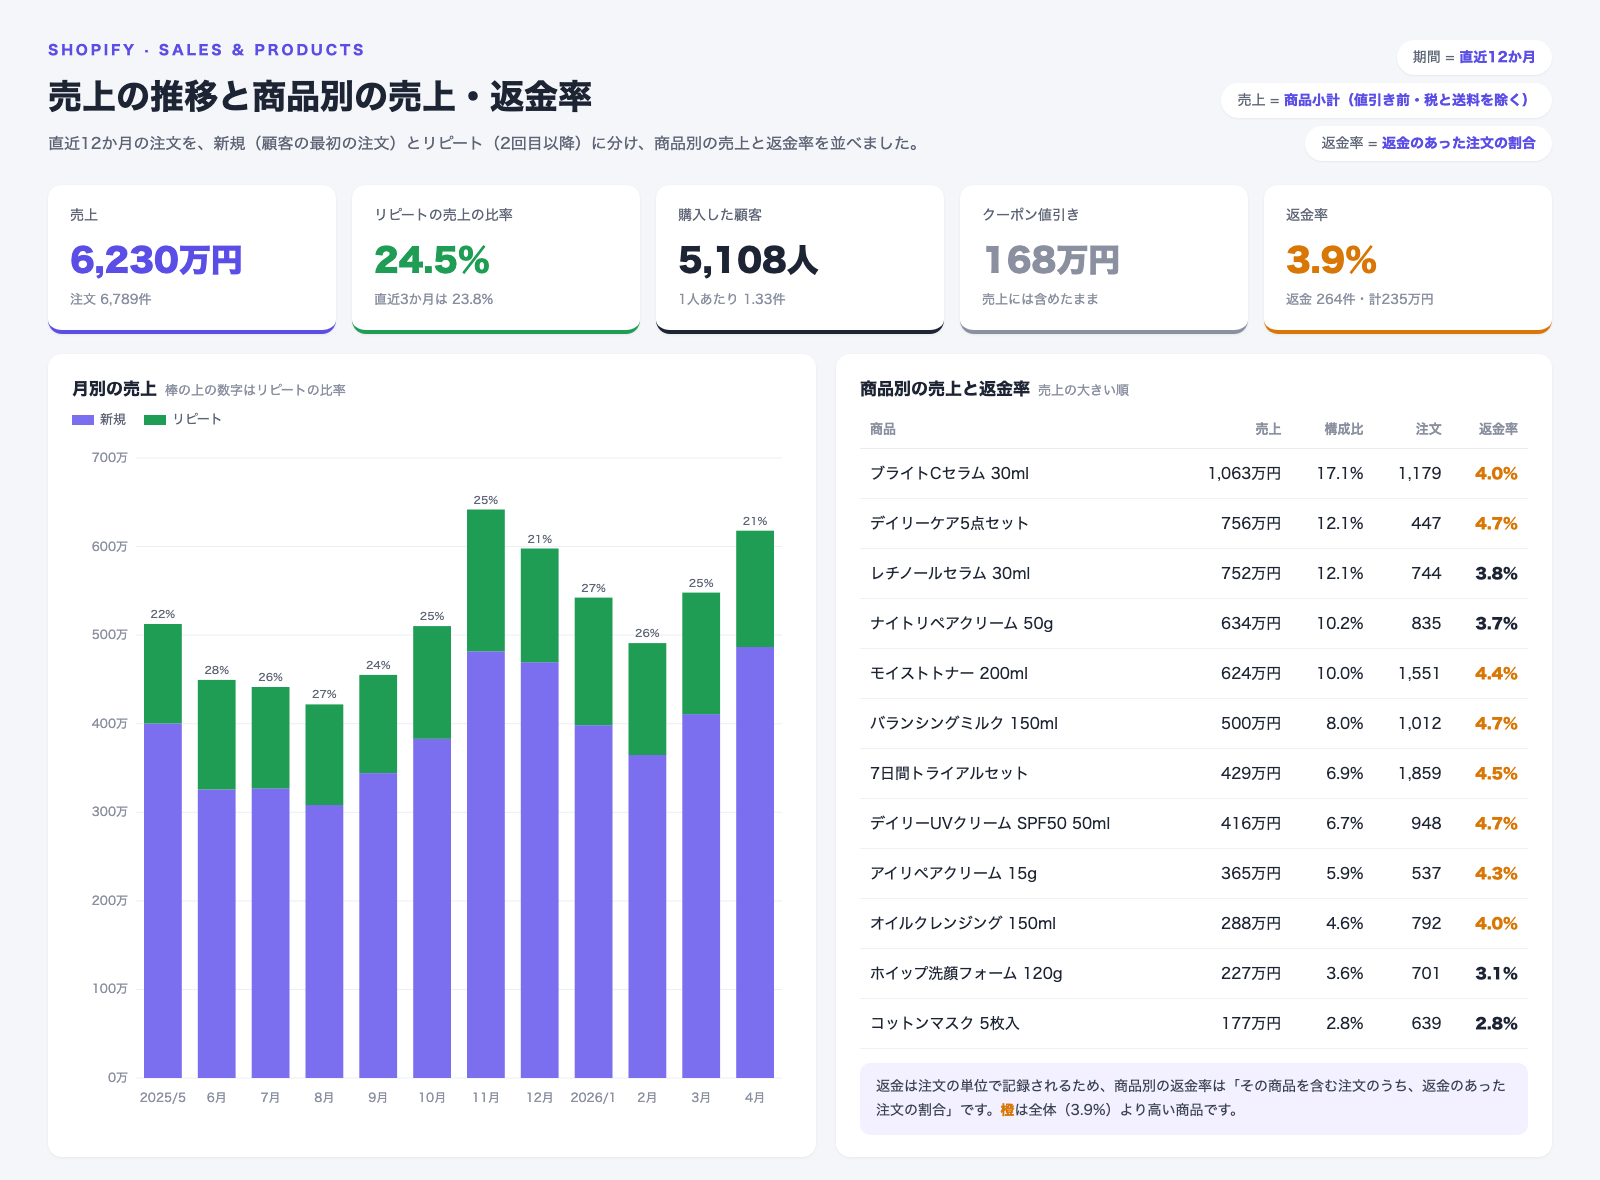
Task: Sort table by the 構成比 column header
Action: coord(1344,429)
